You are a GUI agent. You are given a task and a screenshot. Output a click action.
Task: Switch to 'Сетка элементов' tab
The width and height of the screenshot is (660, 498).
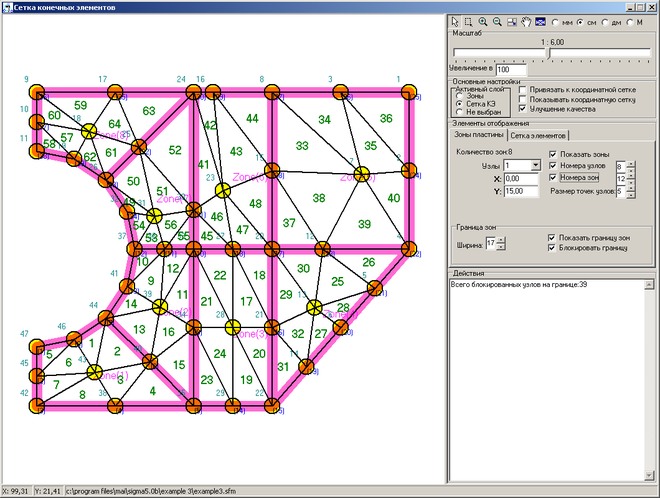(540, 135)
